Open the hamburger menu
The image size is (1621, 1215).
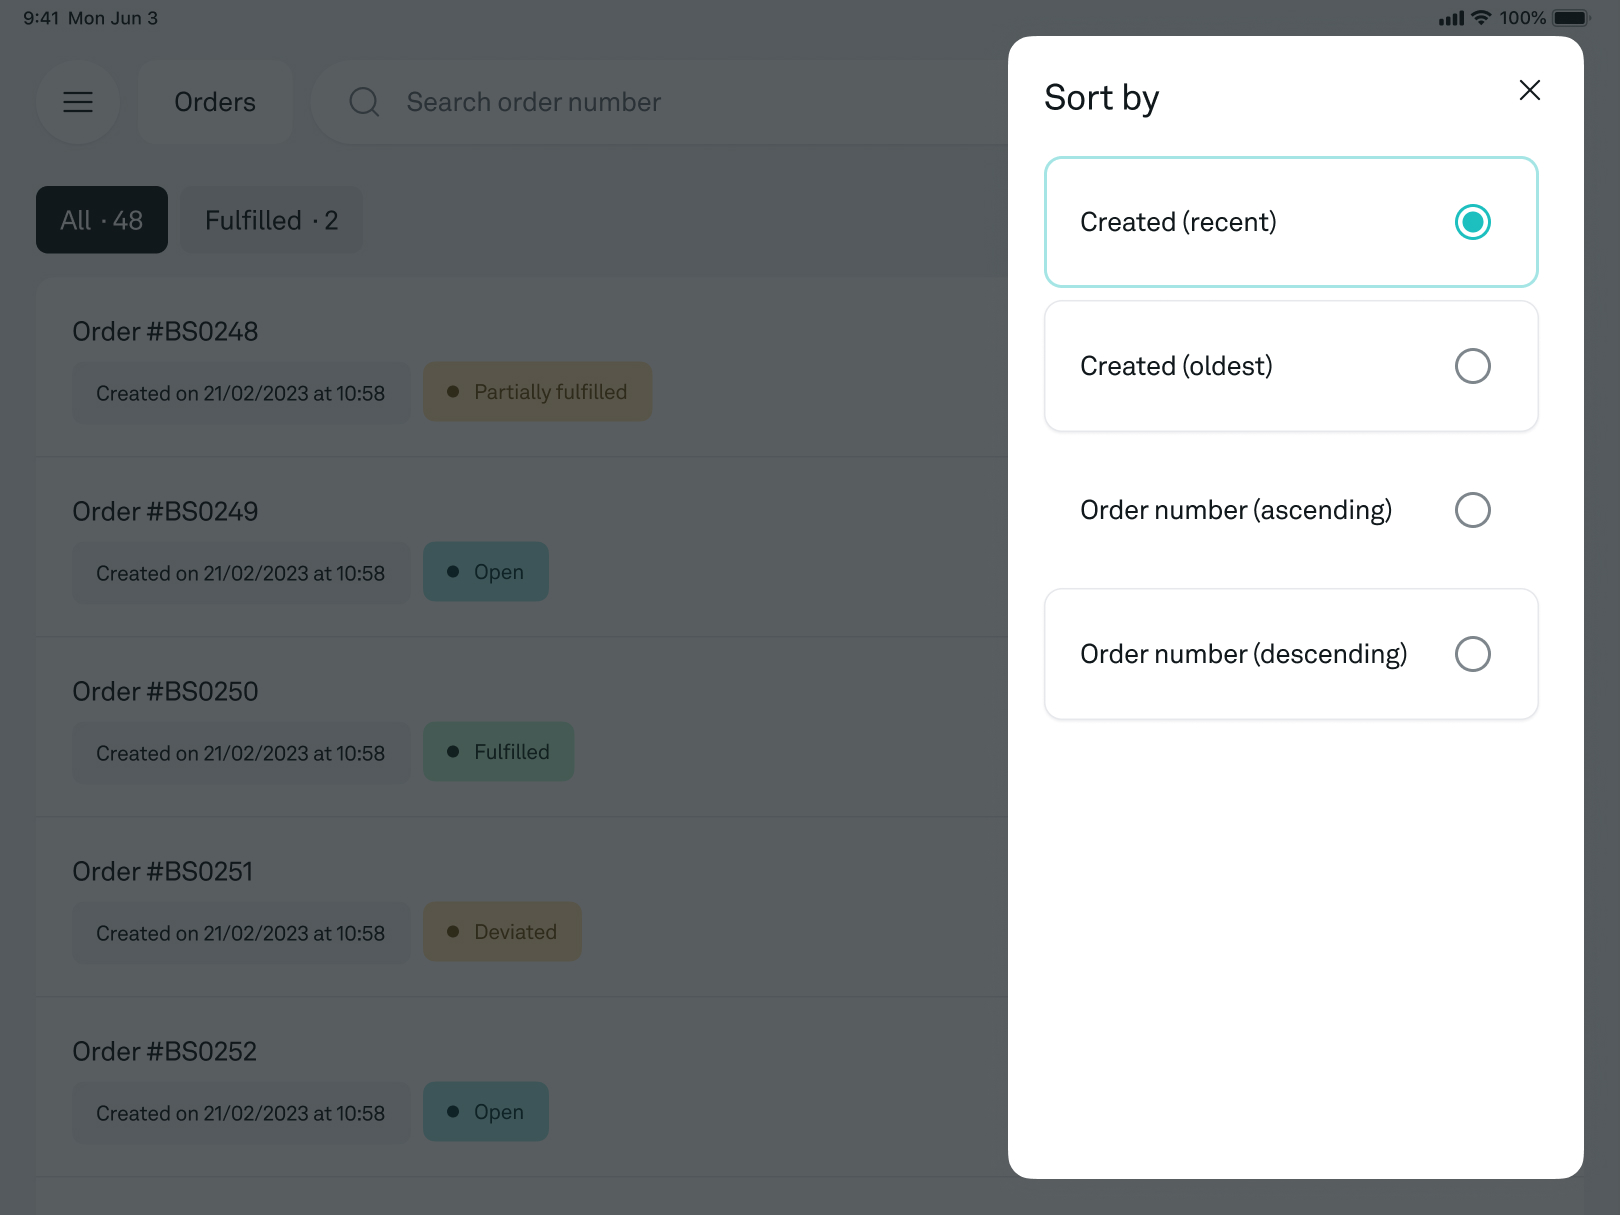pyautogui.click(x=78, y=102)
